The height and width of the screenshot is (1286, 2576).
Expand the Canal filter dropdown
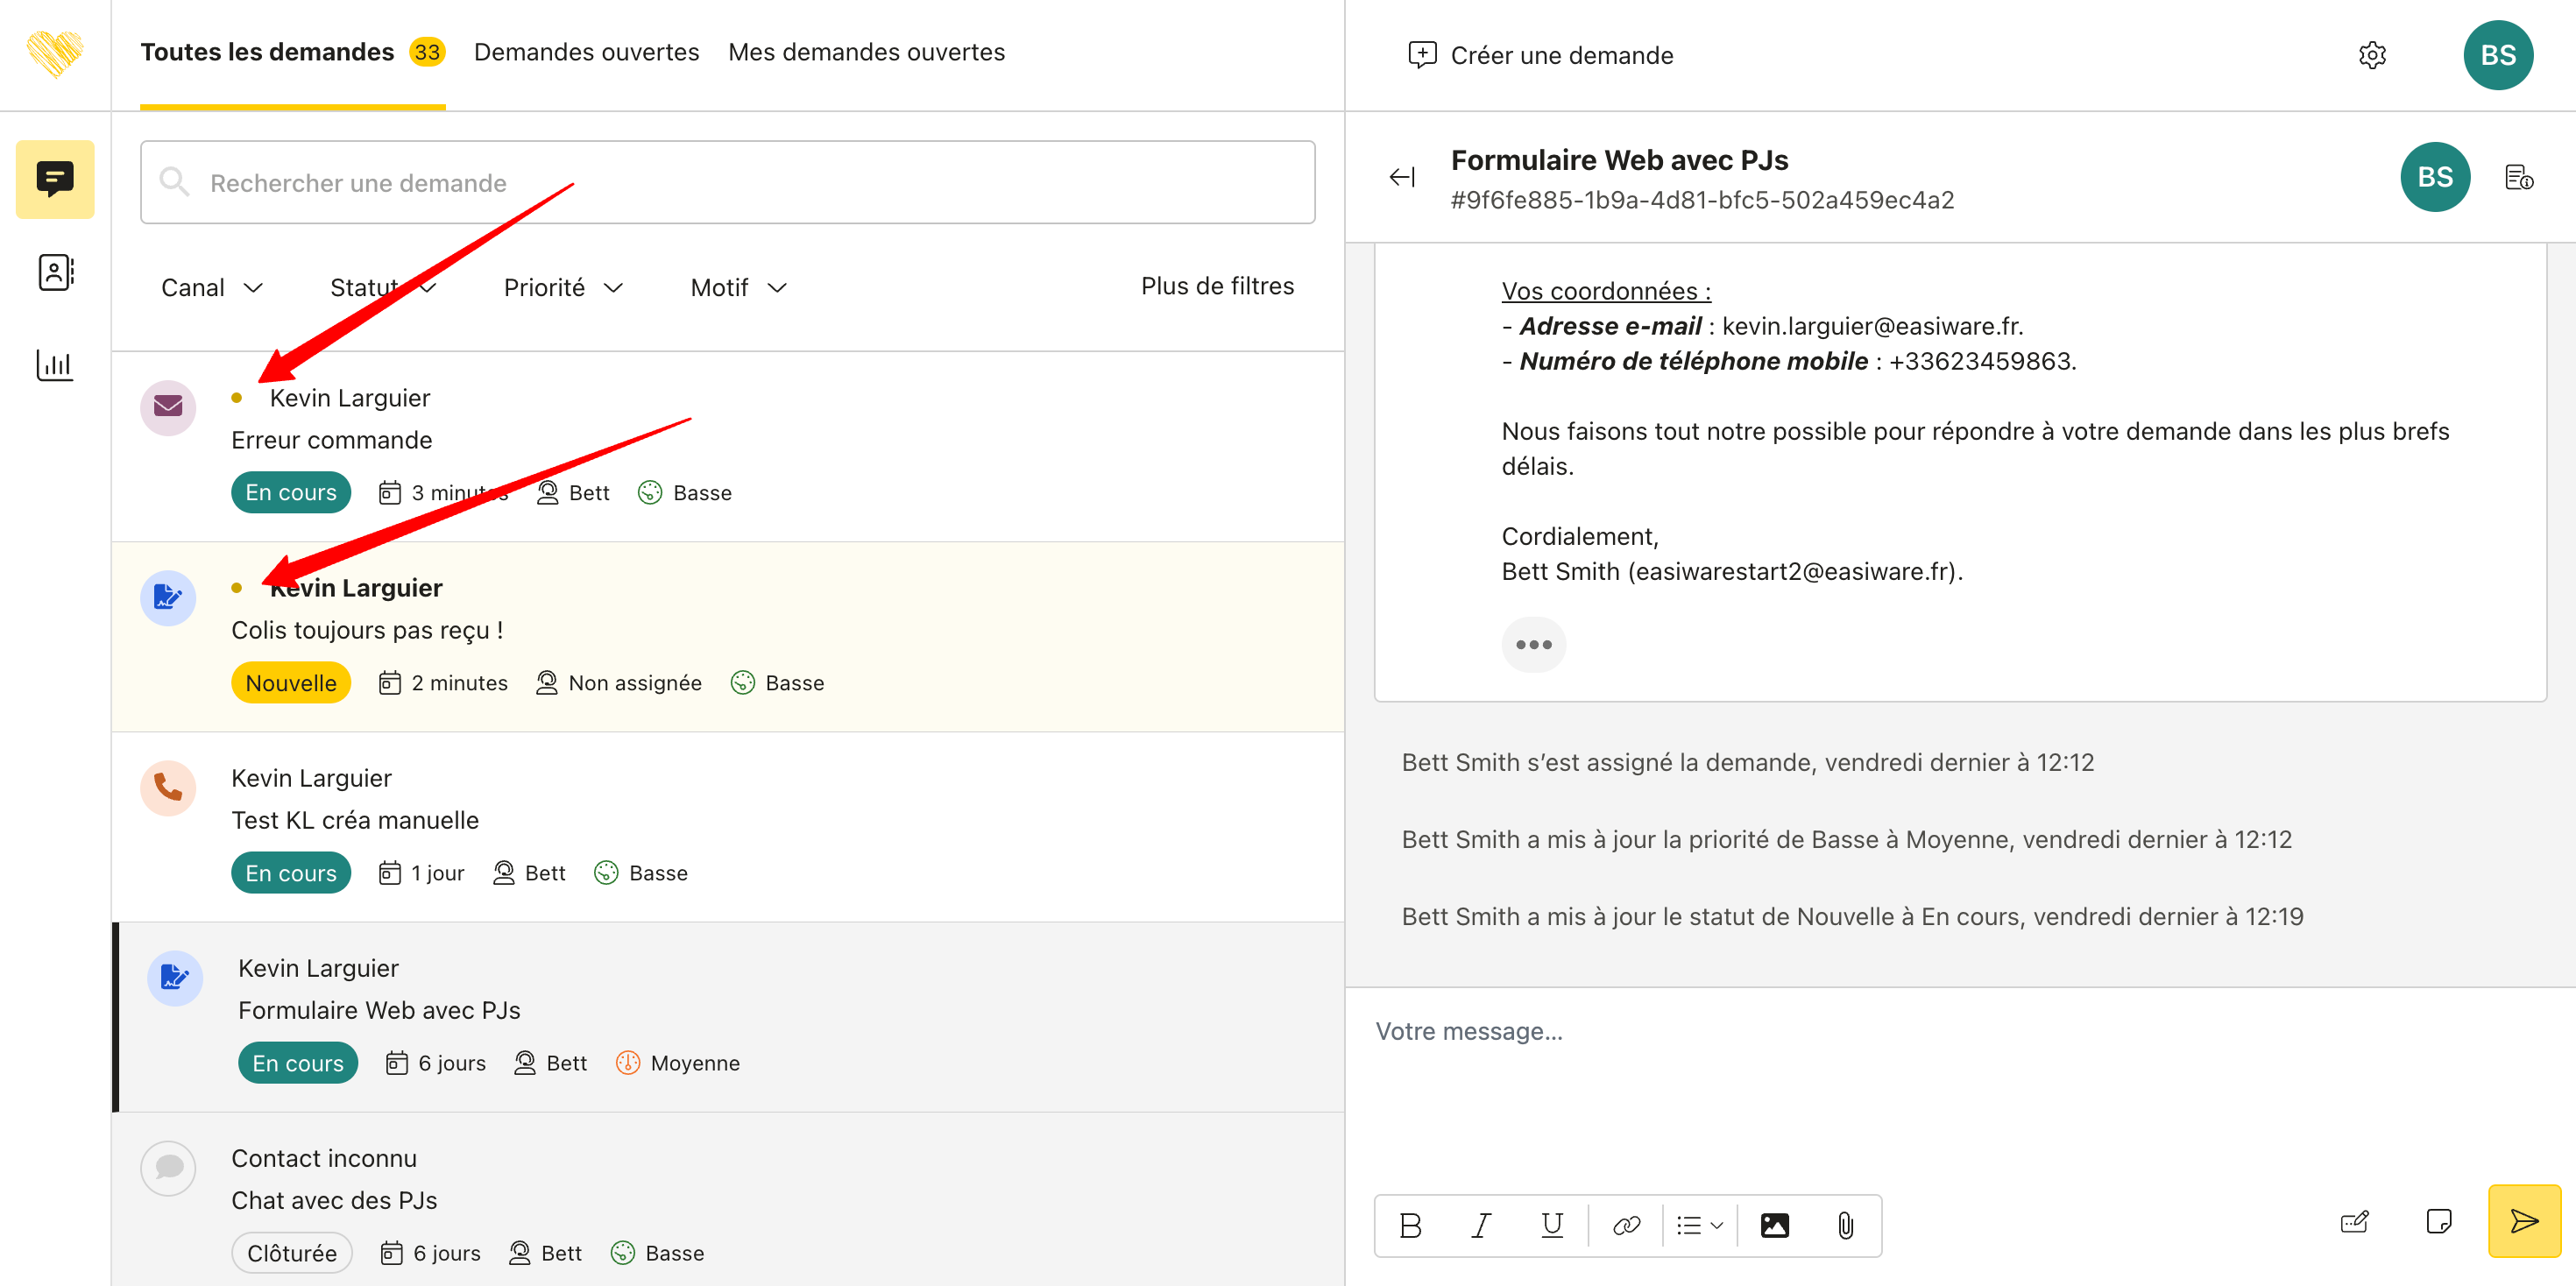211,288
